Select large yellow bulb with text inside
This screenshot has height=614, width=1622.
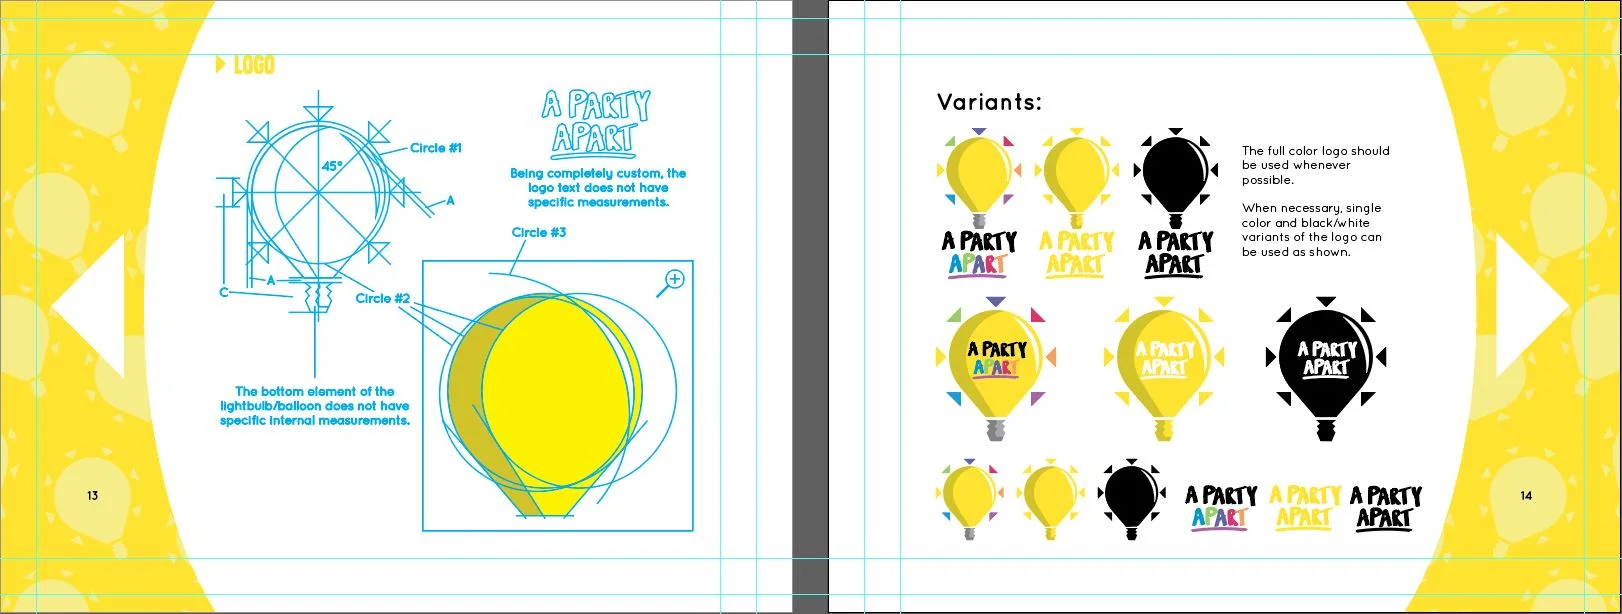1163,369
